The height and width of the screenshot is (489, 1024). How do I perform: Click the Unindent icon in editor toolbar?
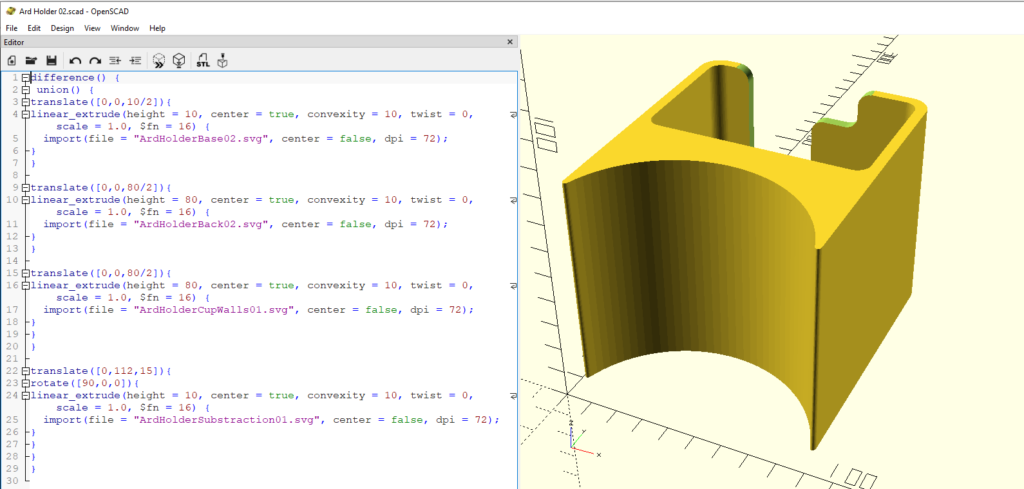point(115,61)
